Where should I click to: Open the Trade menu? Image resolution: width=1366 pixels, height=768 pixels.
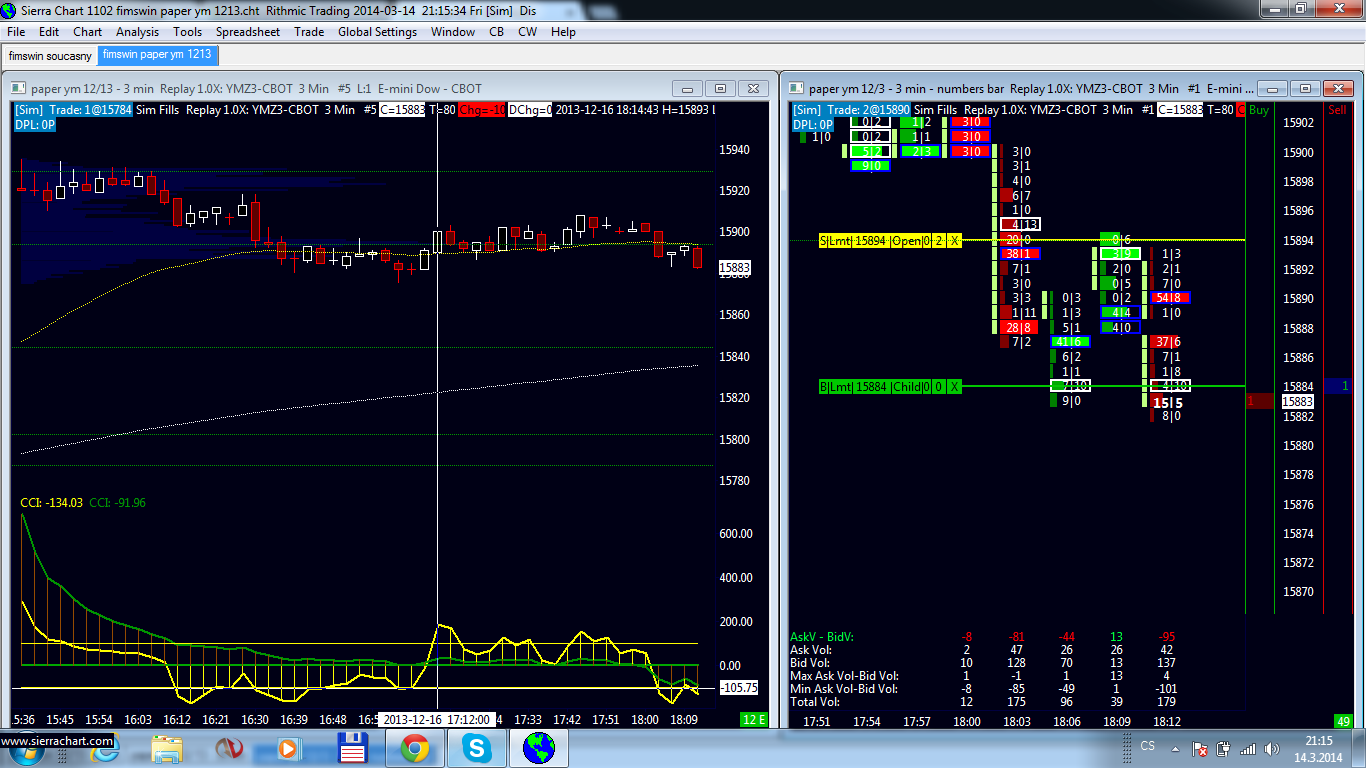[x=309, y=32]
